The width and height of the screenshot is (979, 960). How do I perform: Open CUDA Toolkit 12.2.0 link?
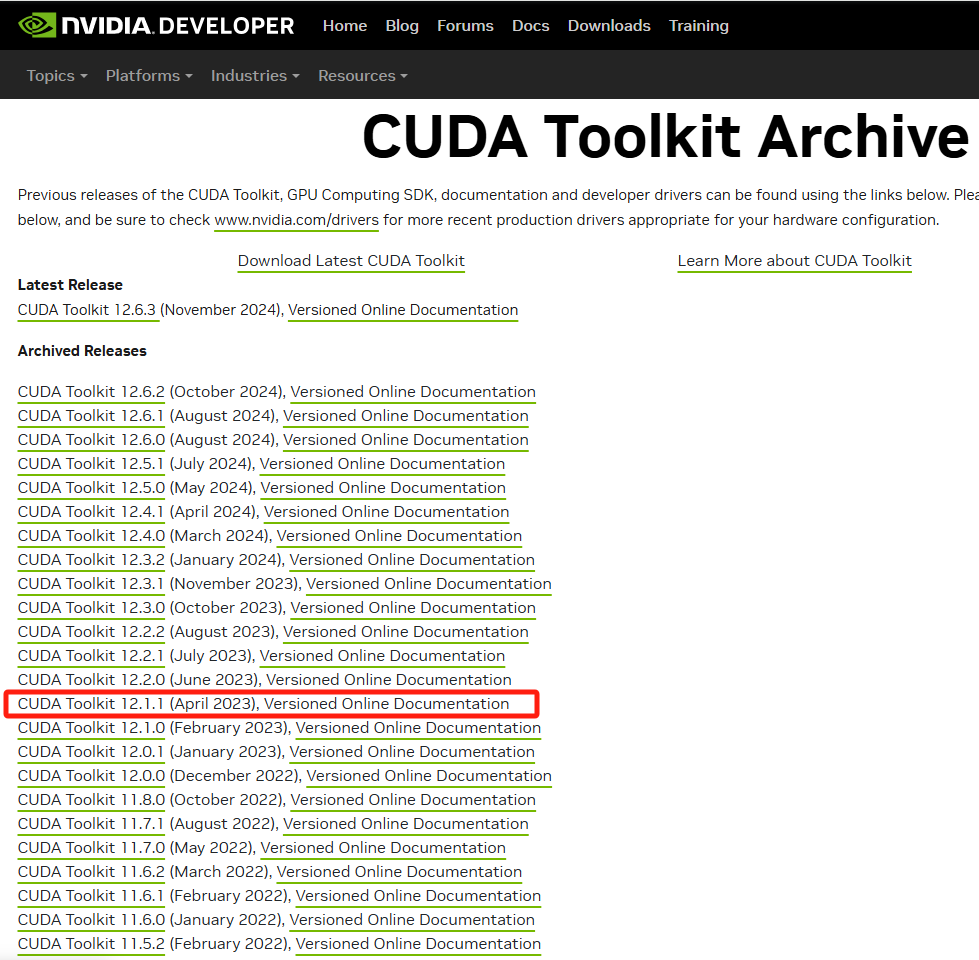click(x=91, y=680)
